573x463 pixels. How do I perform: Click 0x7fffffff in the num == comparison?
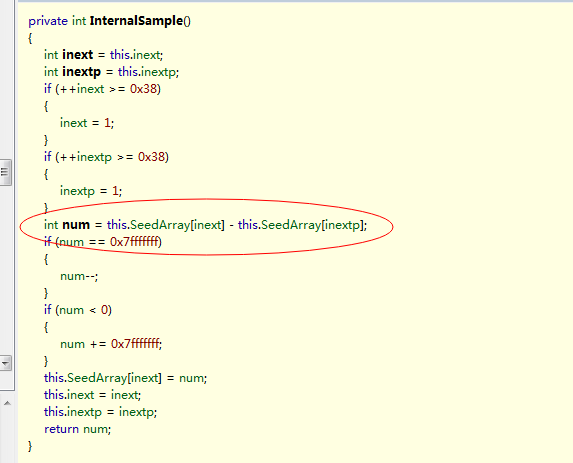[134, 242]
